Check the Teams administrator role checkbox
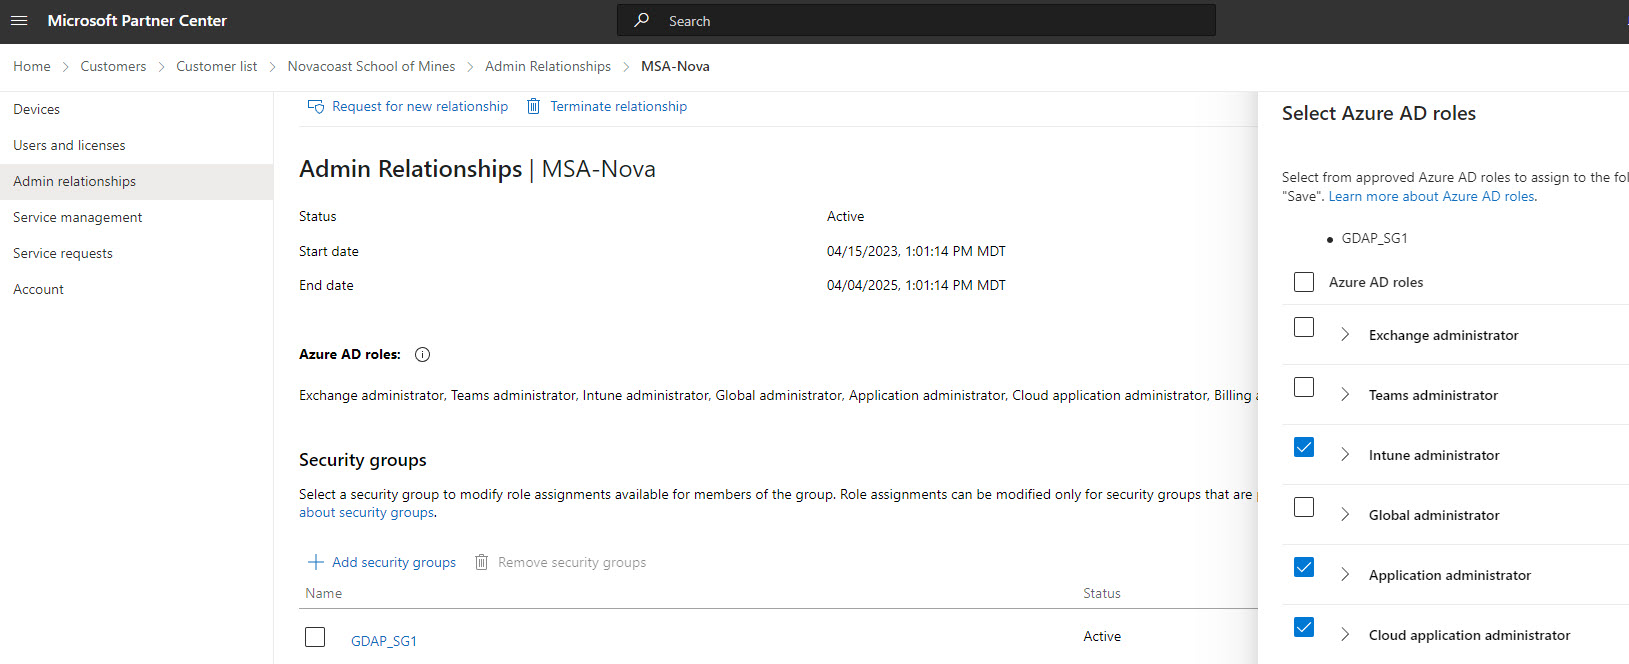Screen dimensions: 1629x664 [x=1304, y=387]
